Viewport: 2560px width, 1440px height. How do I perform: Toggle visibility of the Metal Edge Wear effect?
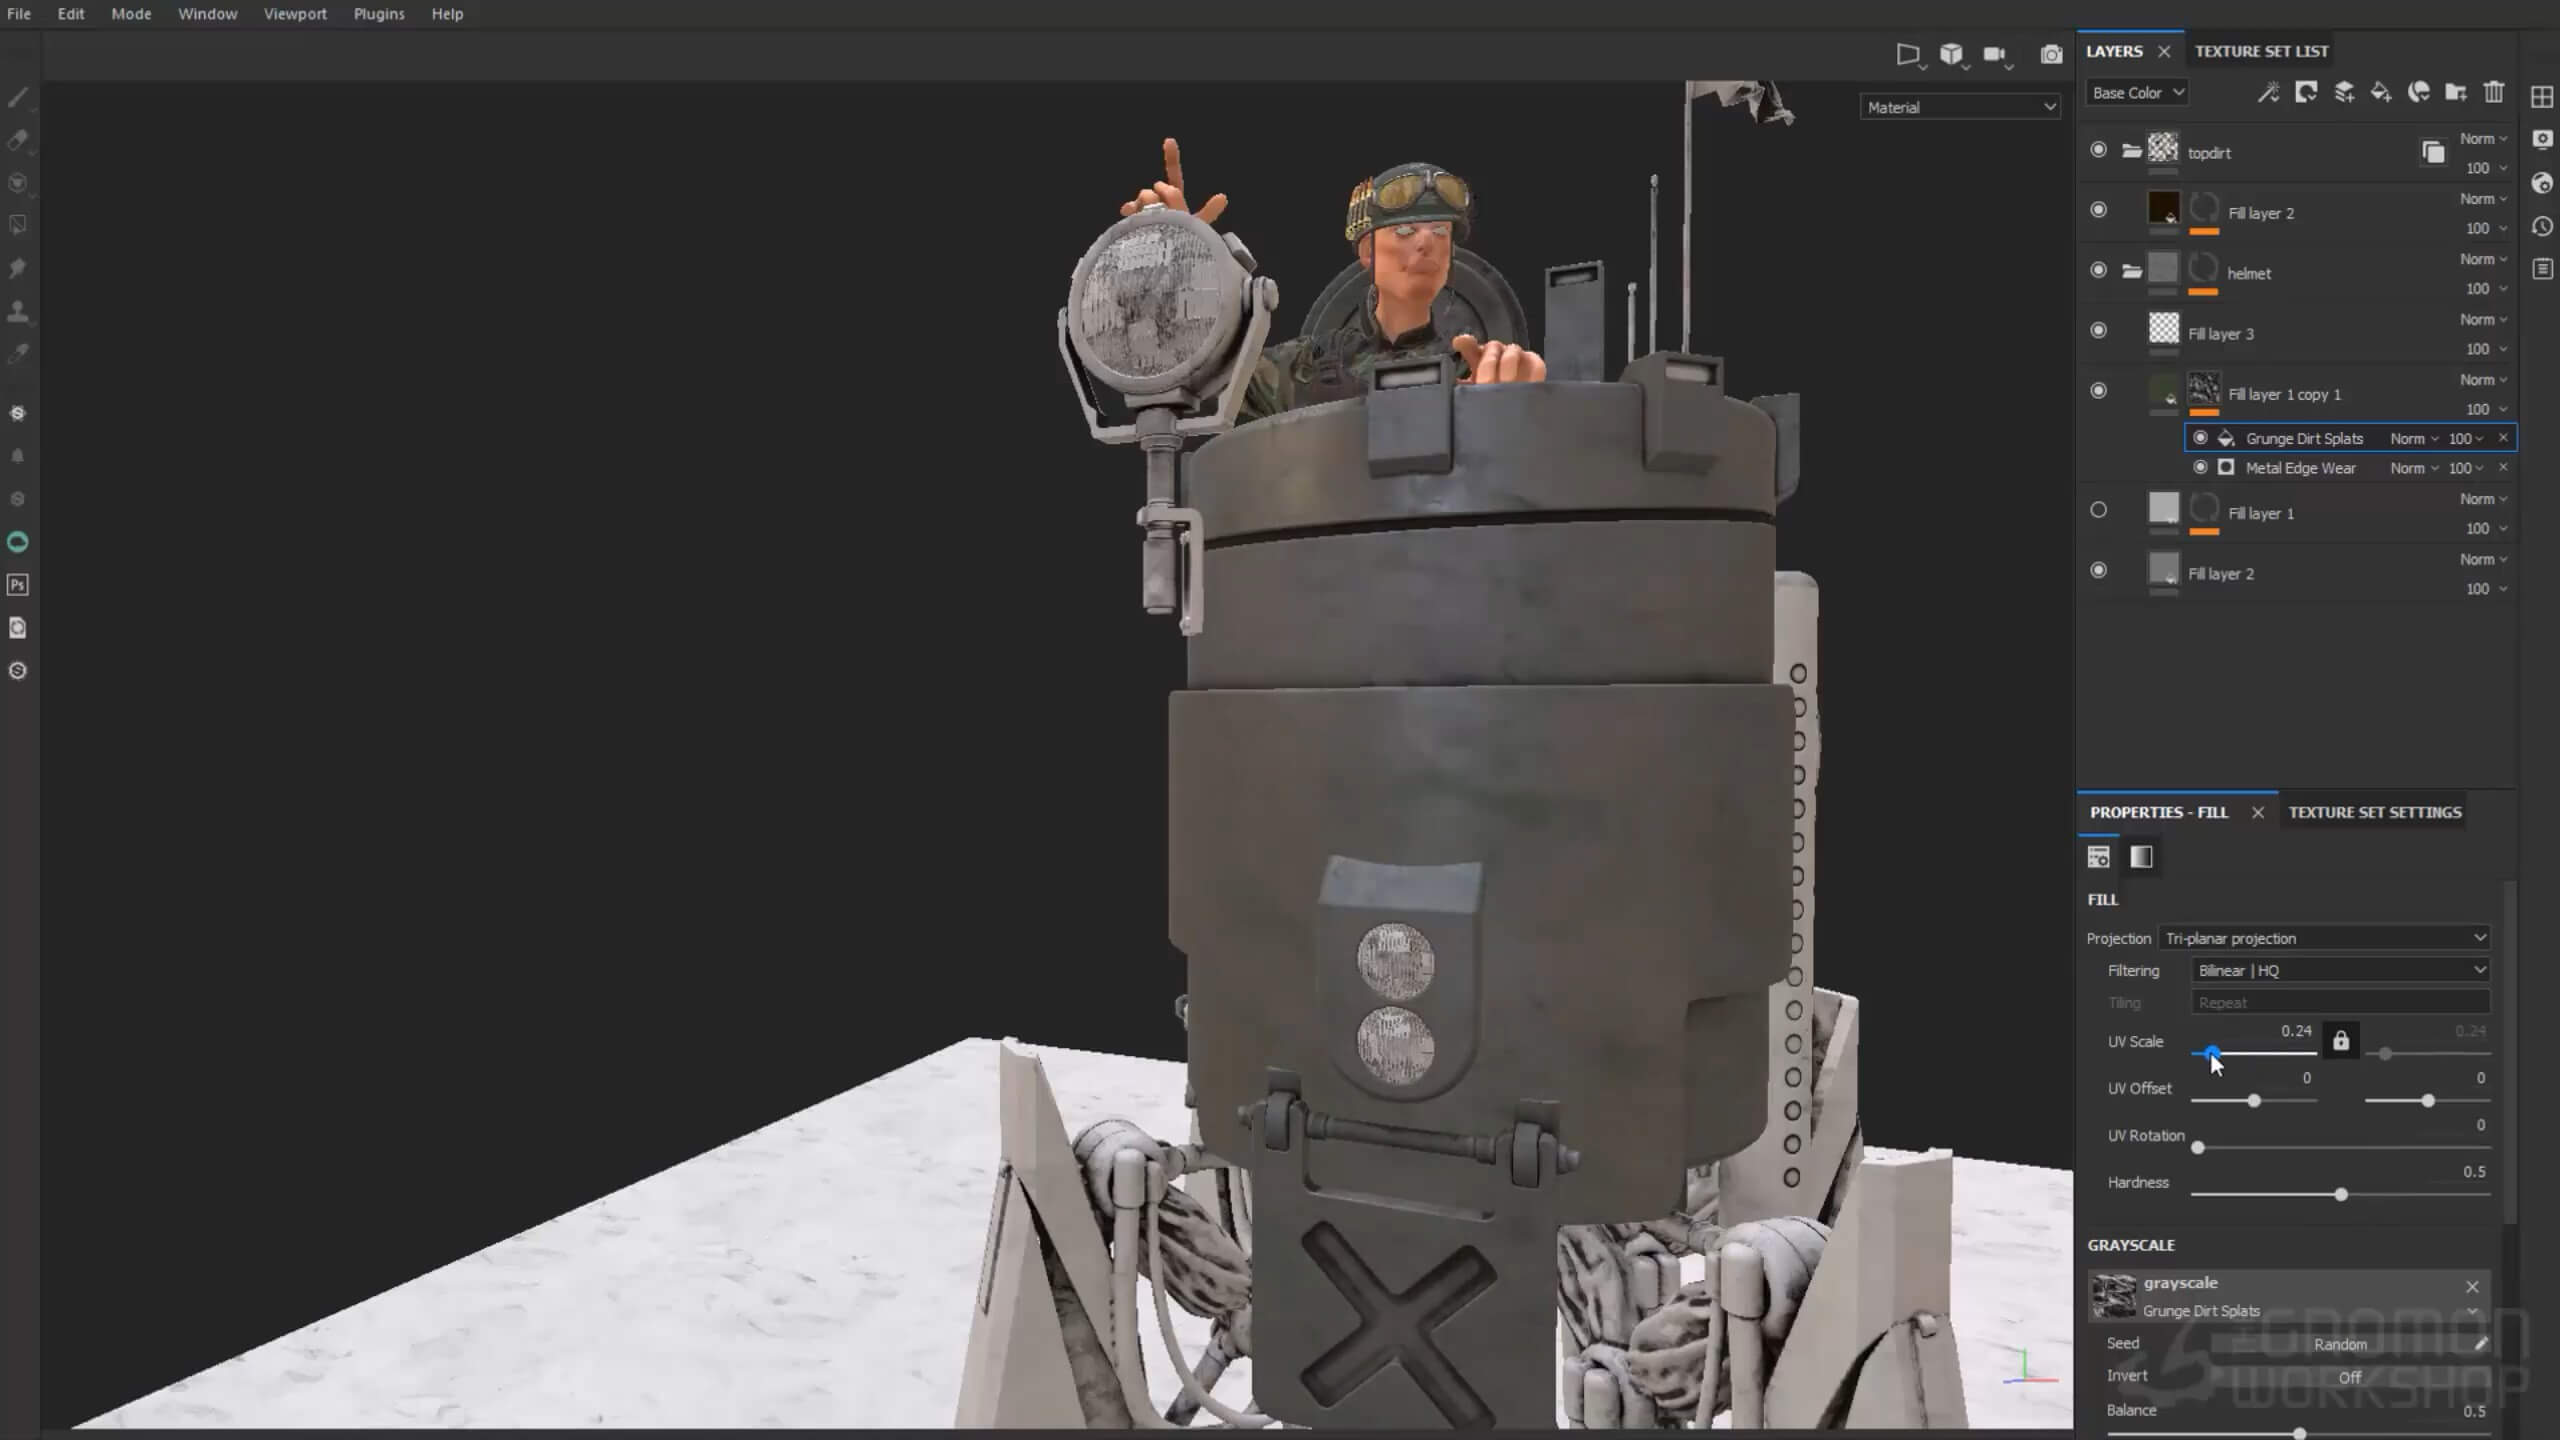(2200, 467)
